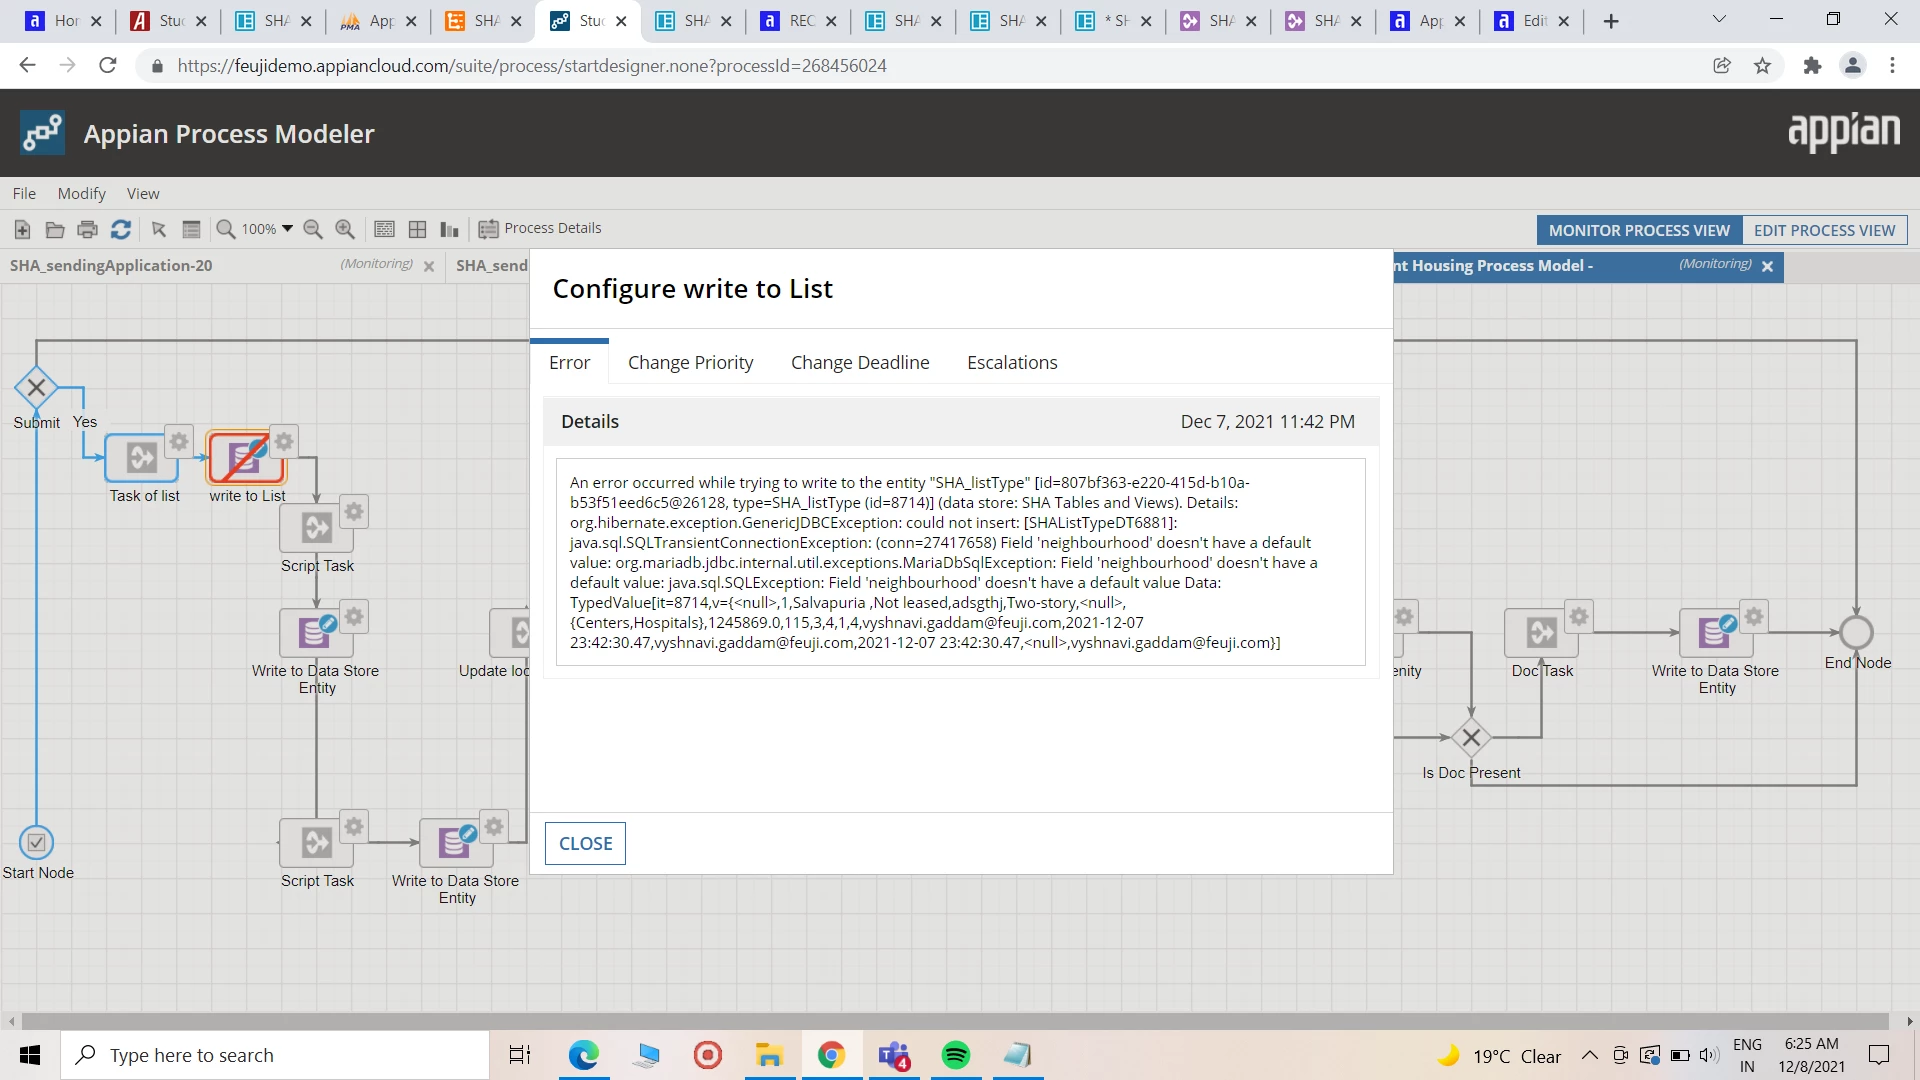
Task: Click the Appian Process Modeler logo icon
Action: pyautogui.click(x=42, y=133)
